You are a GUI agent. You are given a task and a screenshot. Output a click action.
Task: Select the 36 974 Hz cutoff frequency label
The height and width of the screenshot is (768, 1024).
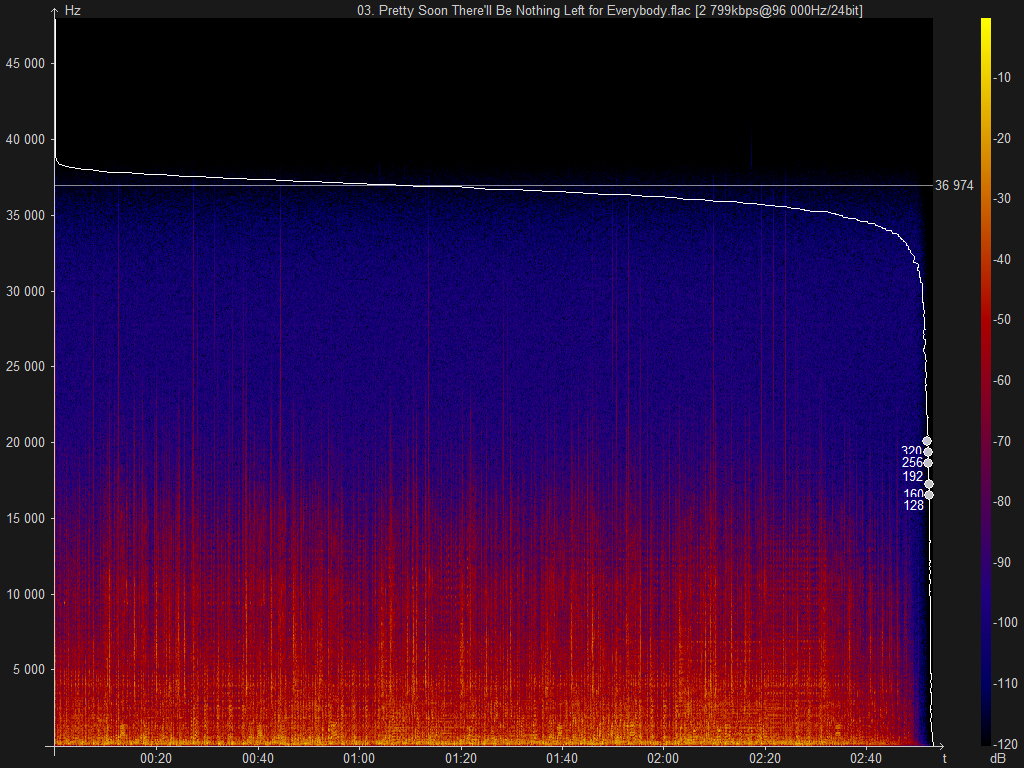[x=955, y=186]
